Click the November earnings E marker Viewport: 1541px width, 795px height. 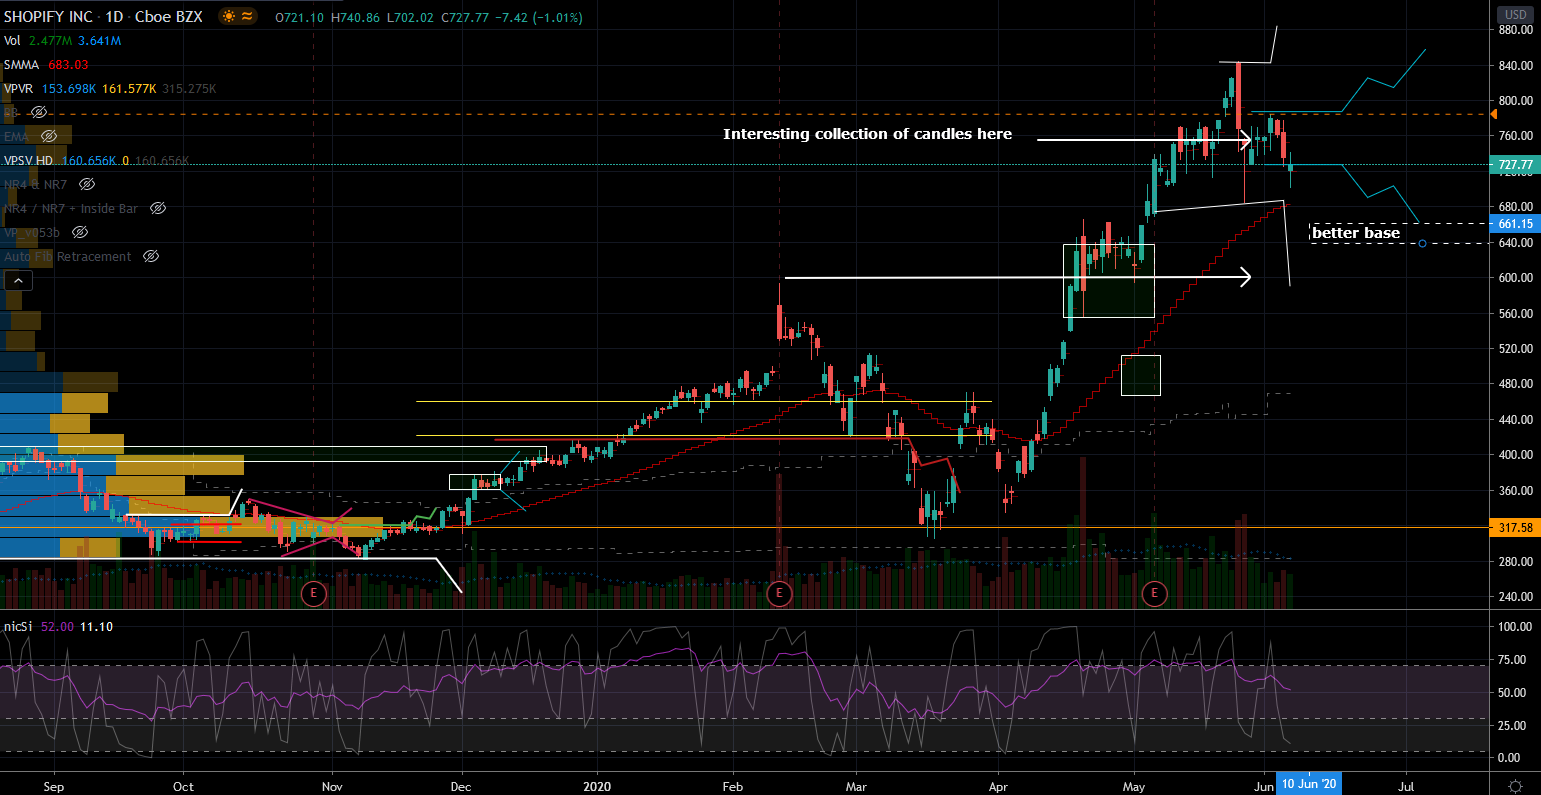(x=314, y=594)
